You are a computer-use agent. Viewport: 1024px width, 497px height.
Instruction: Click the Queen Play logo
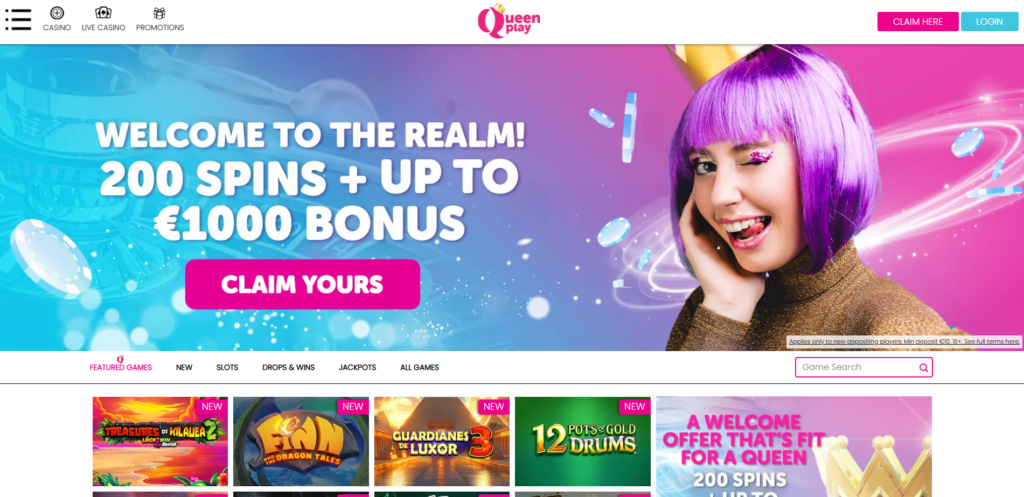(509, 20)
